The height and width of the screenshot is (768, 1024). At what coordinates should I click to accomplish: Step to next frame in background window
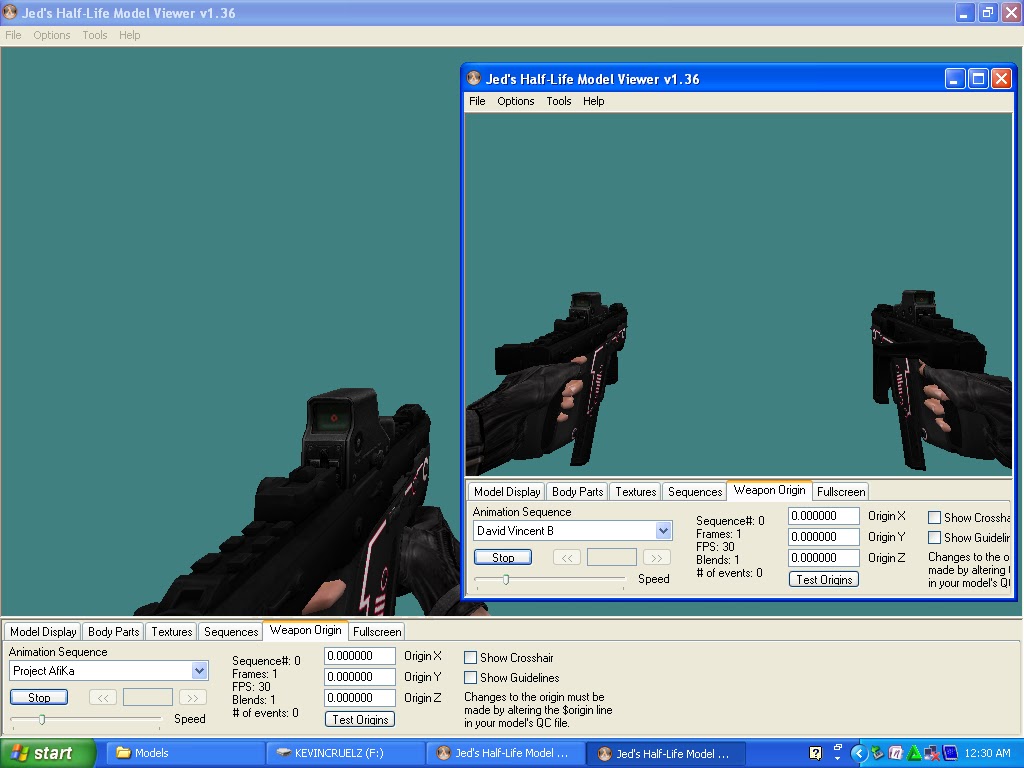pos(193,697)
